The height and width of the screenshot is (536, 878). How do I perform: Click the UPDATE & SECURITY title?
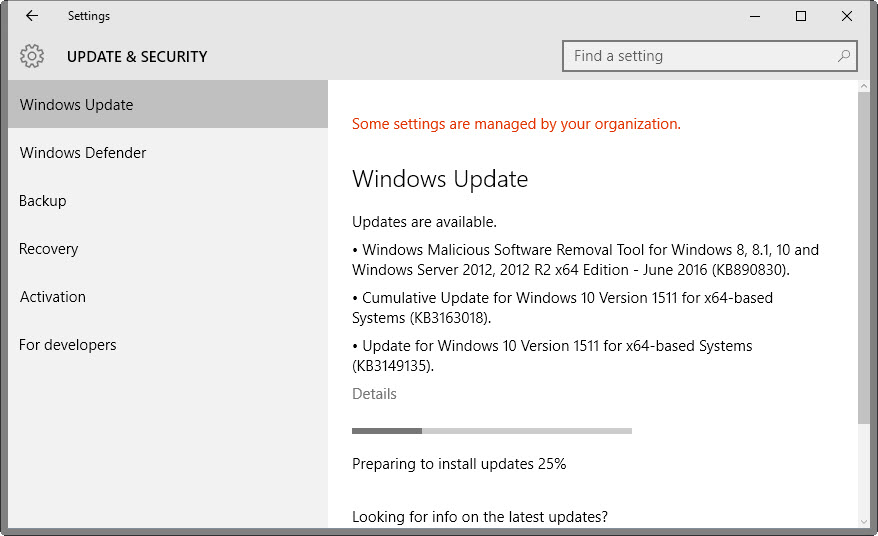[x=137, y=57]
